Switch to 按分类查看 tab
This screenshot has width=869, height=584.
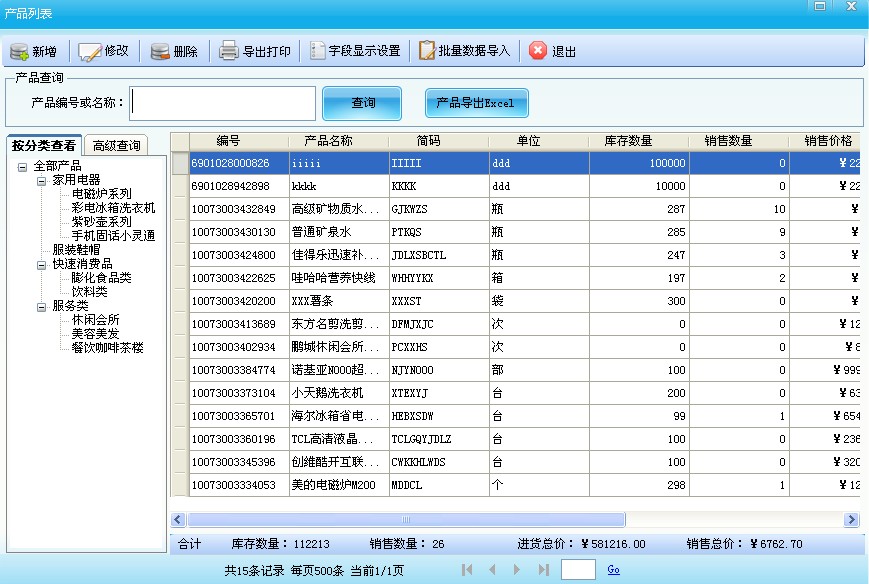44,145
